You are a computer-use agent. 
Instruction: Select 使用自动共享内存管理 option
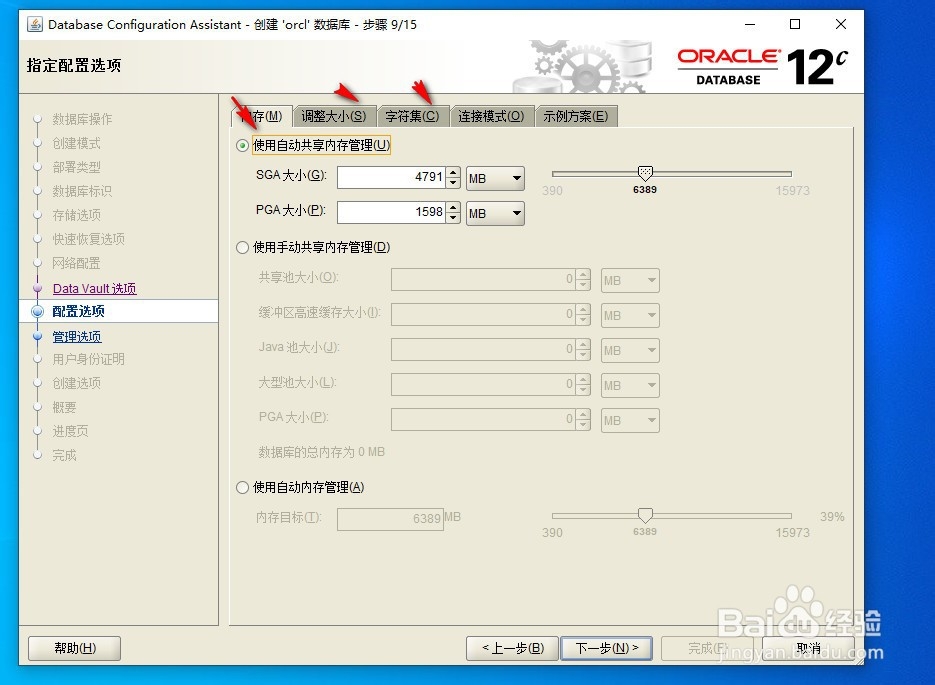241,144
